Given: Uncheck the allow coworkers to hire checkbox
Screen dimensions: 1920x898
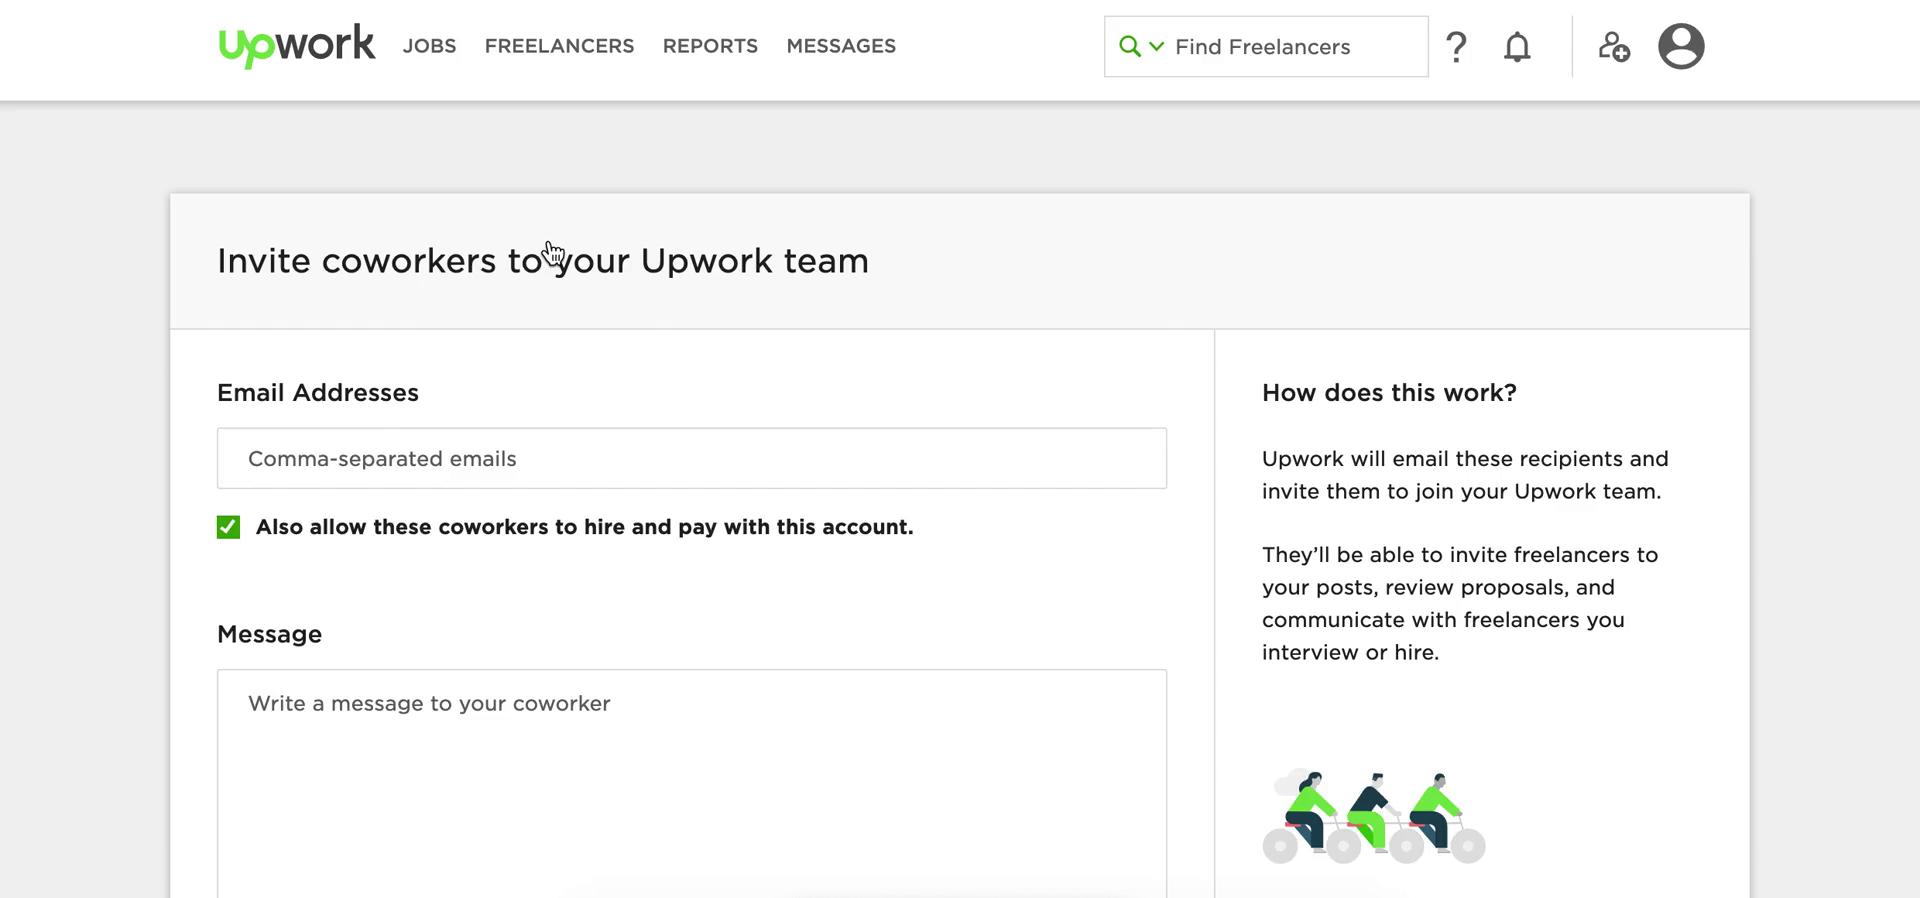Looking at the screenshot, I should pos(228,527).
